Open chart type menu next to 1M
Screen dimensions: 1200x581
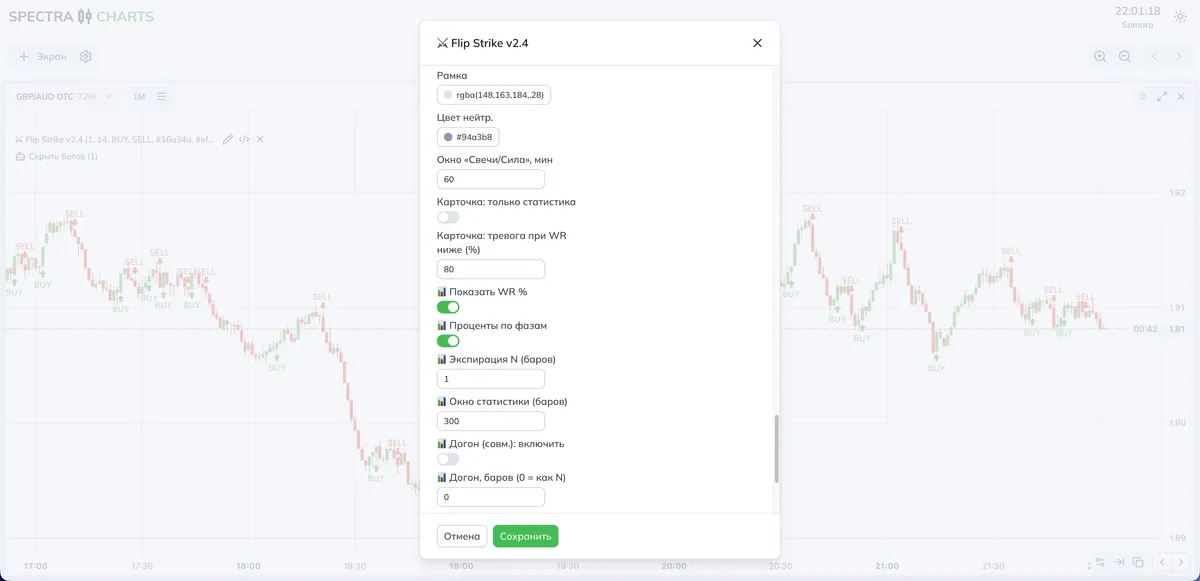[161, 97]
